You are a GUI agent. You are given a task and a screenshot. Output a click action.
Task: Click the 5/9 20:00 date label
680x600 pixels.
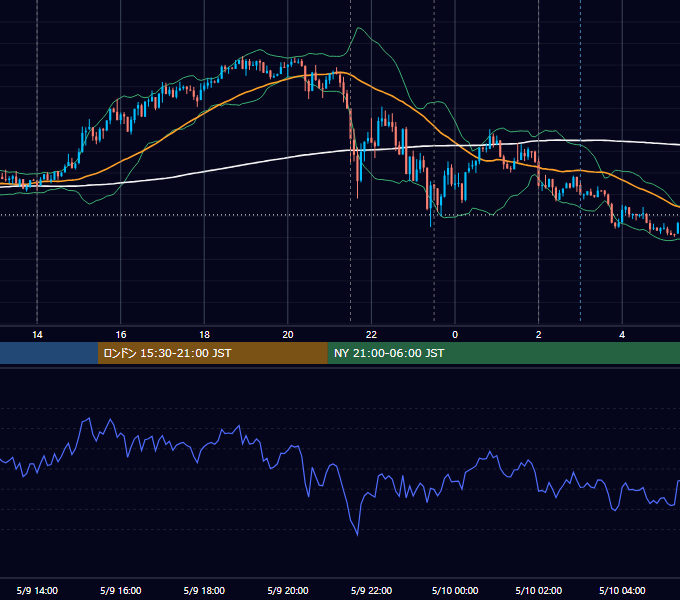click(288, 590)
